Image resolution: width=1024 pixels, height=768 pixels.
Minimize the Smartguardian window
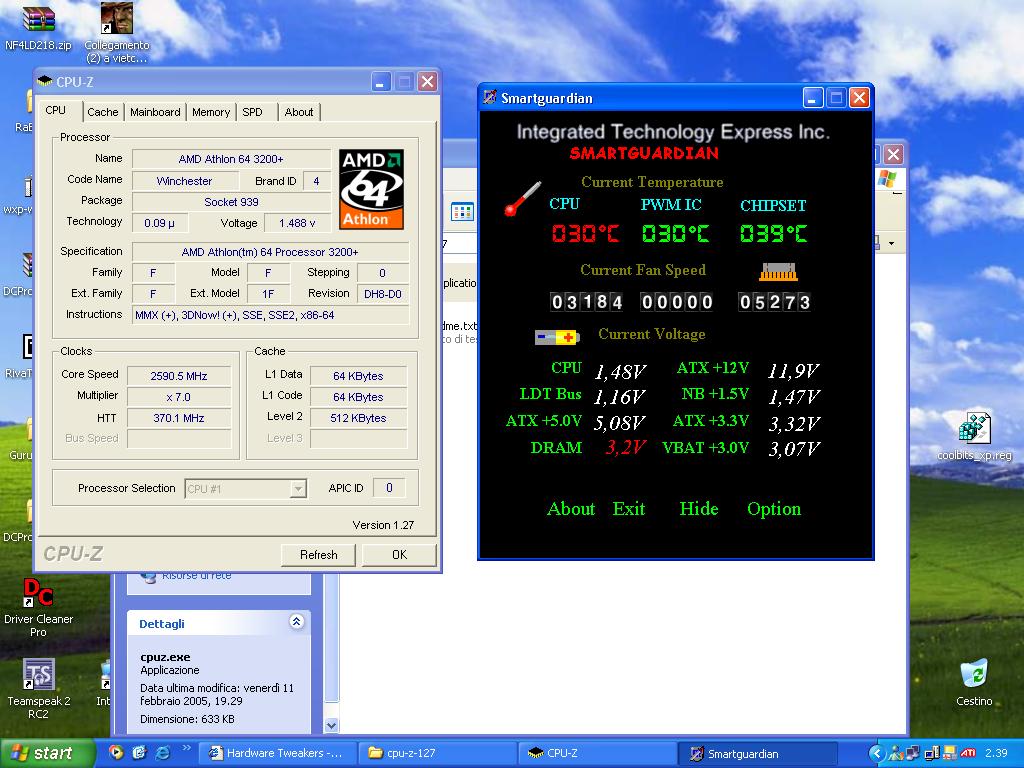812,98
